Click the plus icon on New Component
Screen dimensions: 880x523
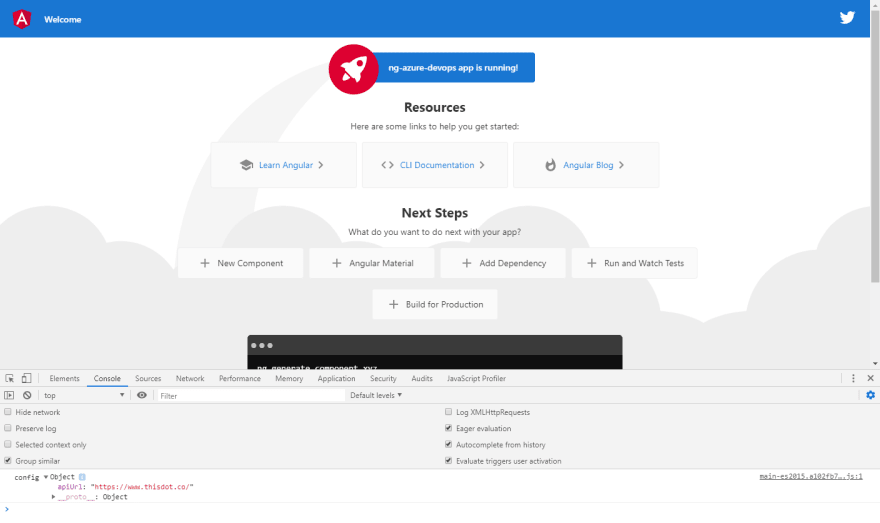pyautogui.click(x=205, y=263)
